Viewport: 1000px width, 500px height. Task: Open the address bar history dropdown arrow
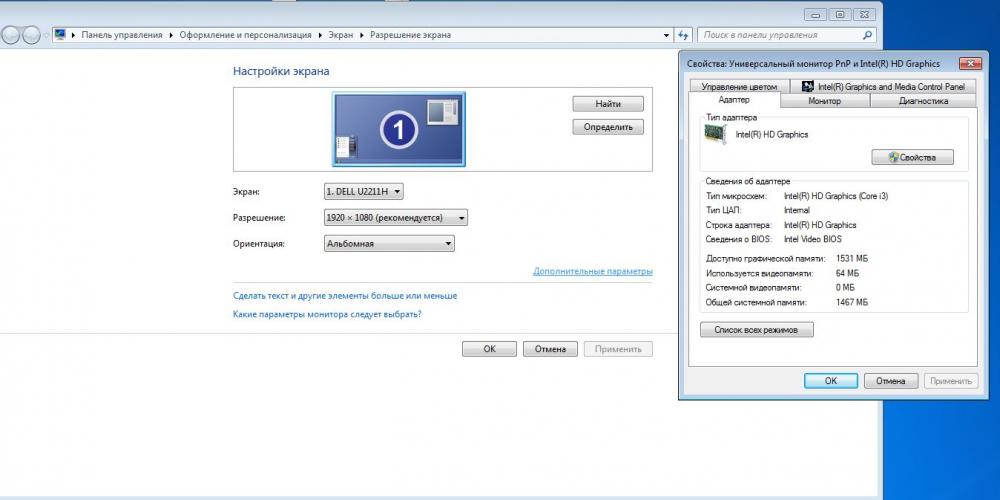pos(667,35)
